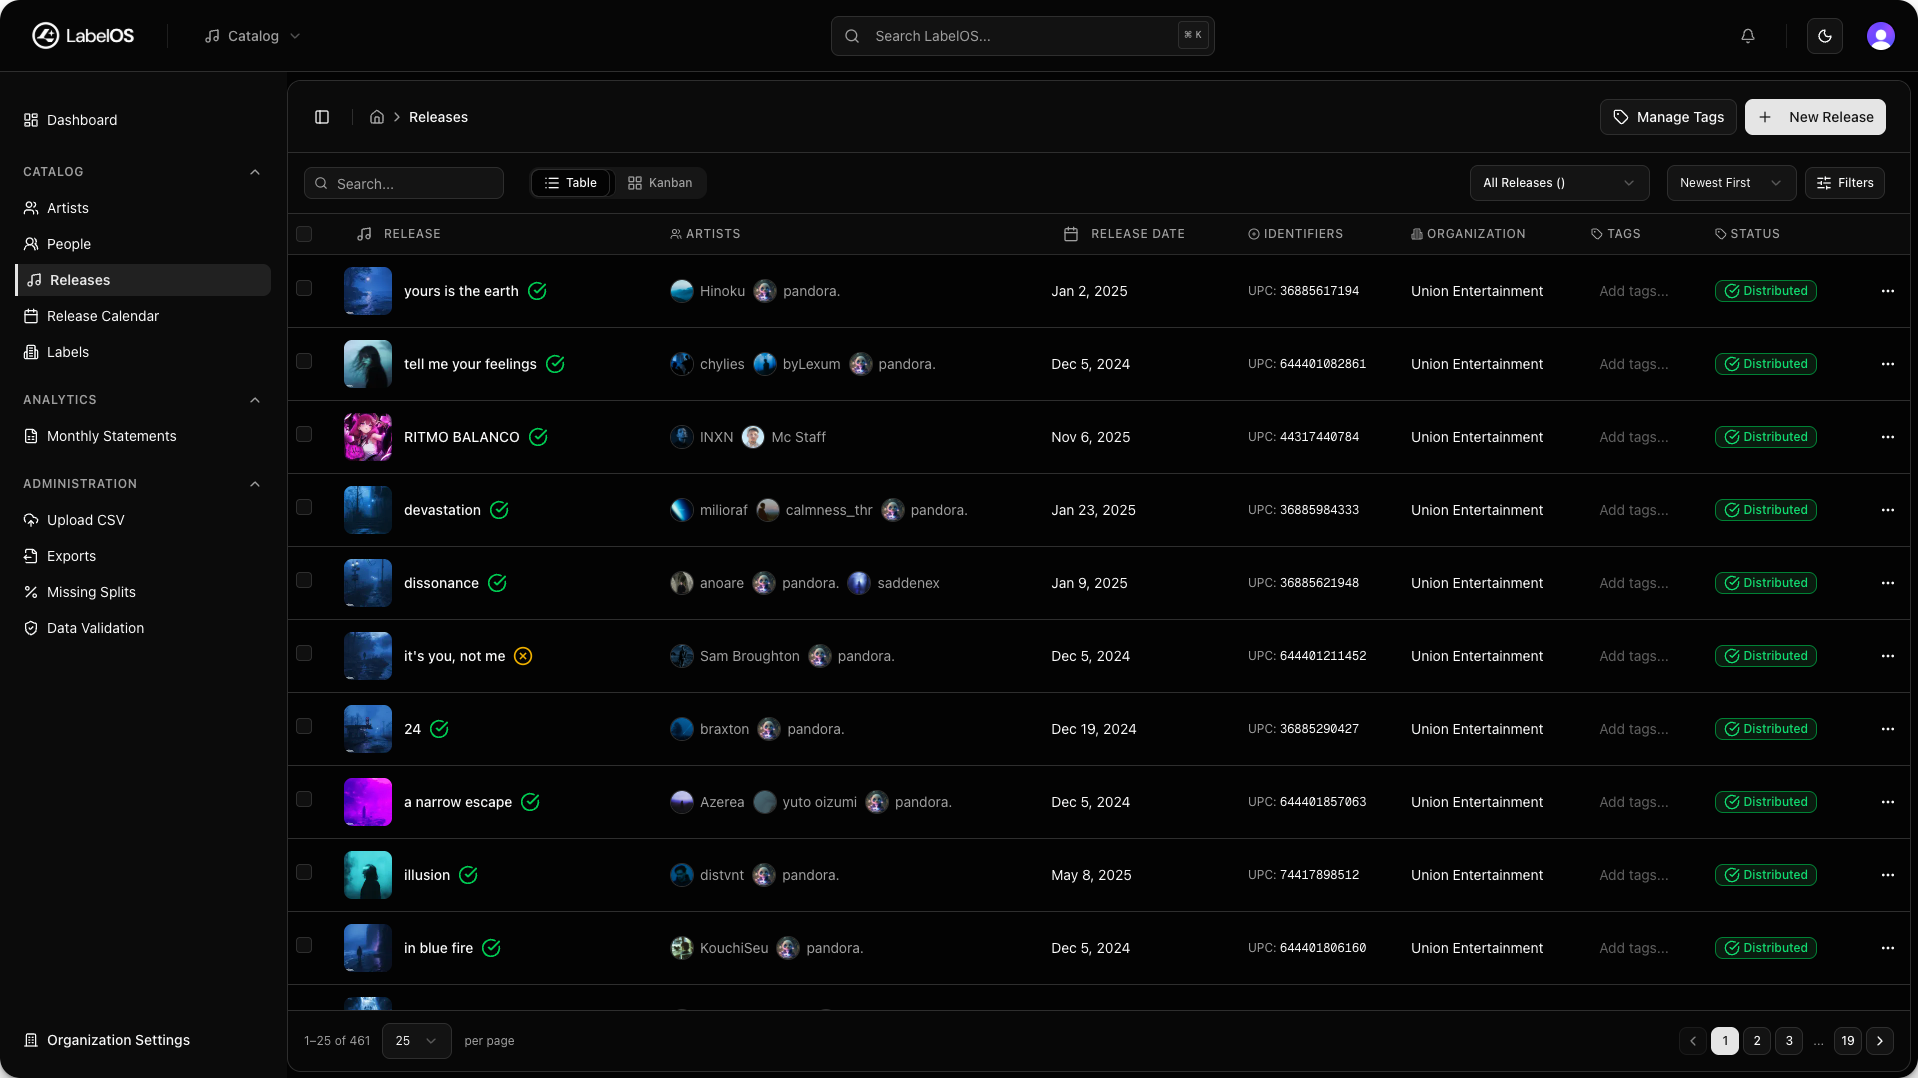Screen dimensions: 1918x1078
Task: Check the select-all checkbox in the table header
Action: [305, 233]
